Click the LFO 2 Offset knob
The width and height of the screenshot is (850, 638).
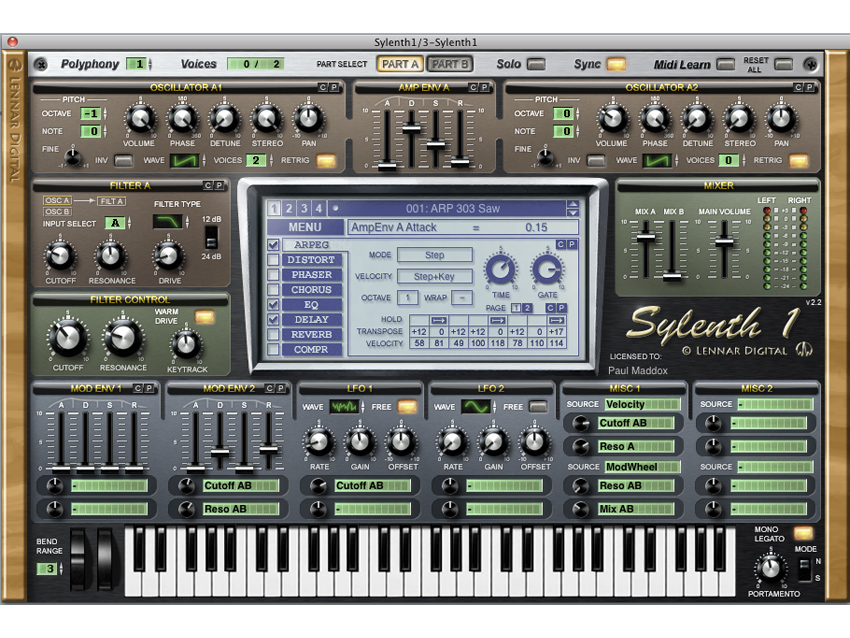tap(535, 443)
